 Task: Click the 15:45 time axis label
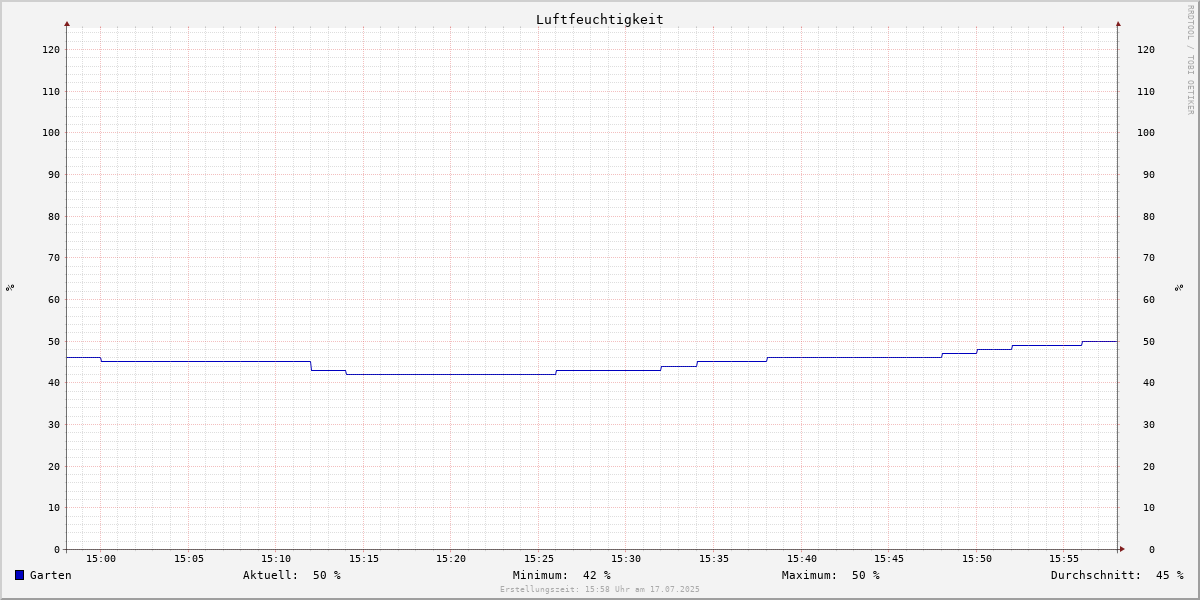click(889, 559)
